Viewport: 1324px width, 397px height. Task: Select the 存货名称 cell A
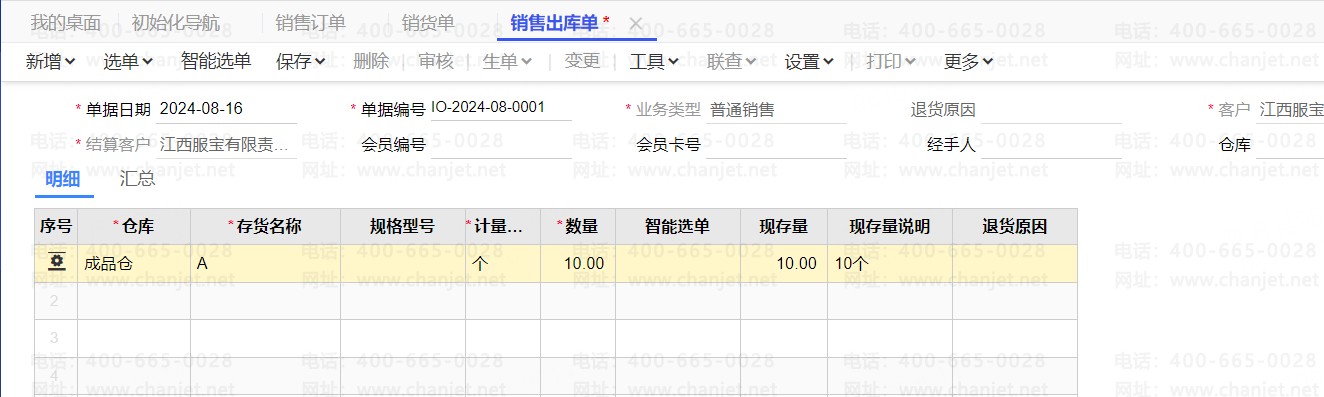pyautogui.click(x=265, y=264)
